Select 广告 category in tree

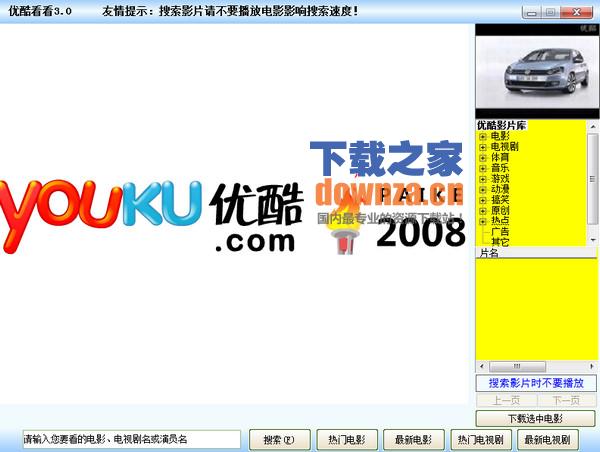click(x=500, y=232)
